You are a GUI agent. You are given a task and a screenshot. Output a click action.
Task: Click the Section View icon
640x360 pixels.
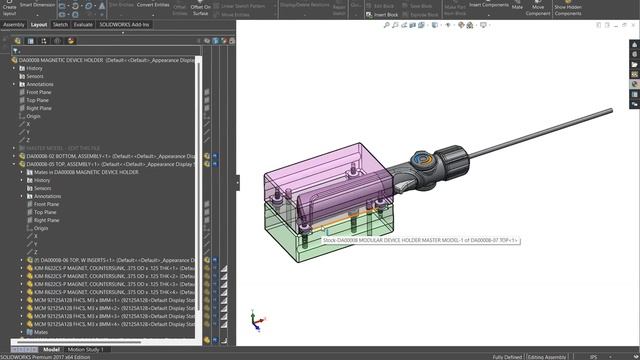pyautogui.click(x=413, y=25)
